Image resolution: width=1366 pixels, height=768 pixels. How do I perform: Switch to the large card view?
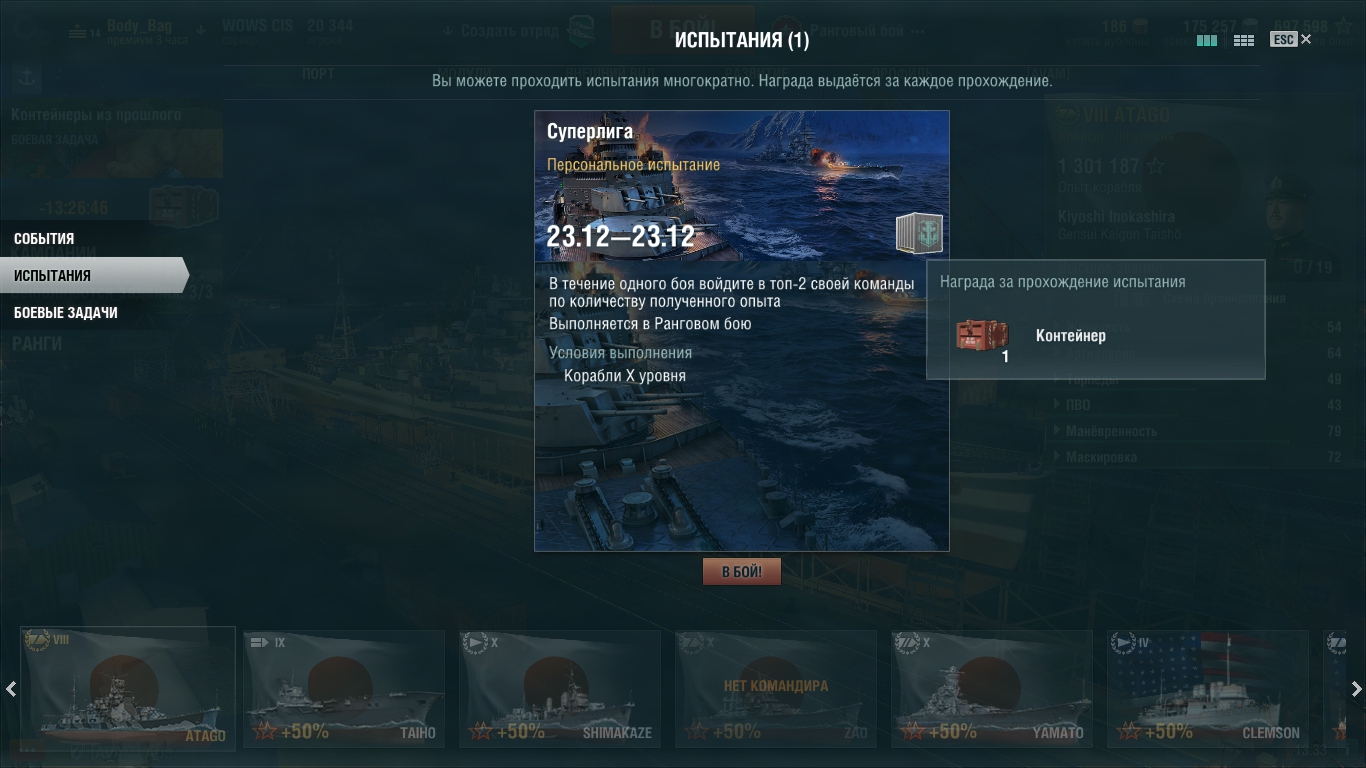click(x=1207, y=41)
